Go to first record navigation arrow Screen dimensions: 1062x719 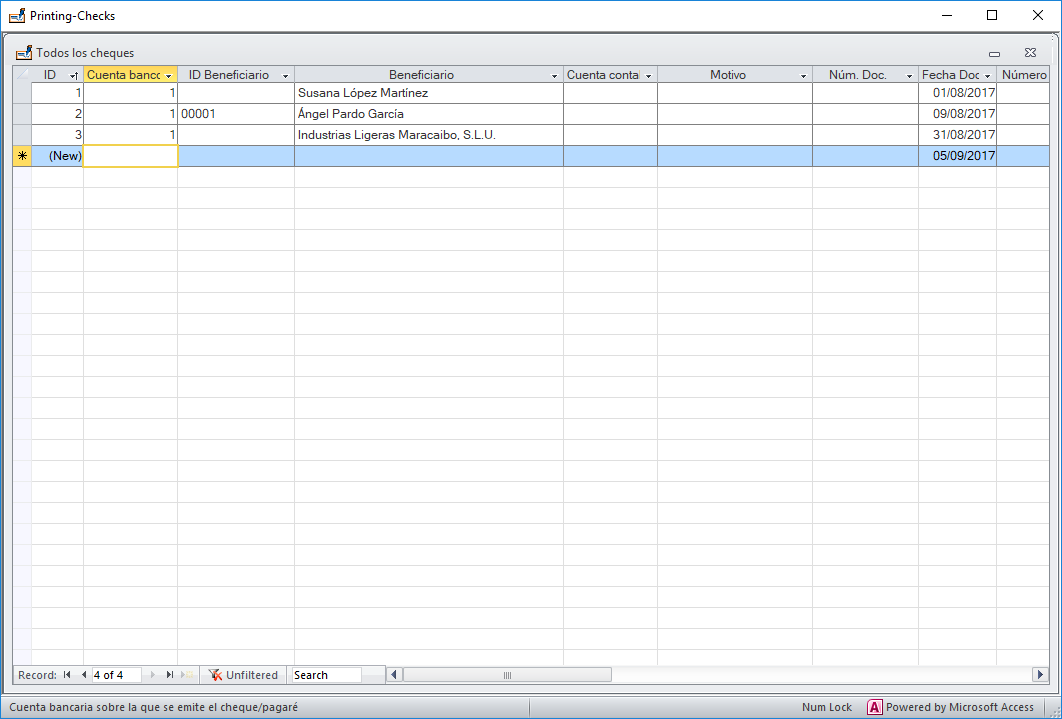pos(67,675)
